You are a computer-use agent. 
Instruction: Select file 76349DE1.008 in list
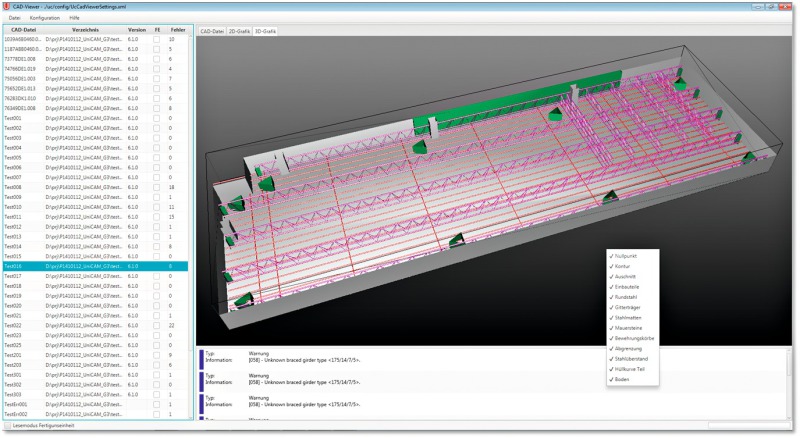click(96, 108)
